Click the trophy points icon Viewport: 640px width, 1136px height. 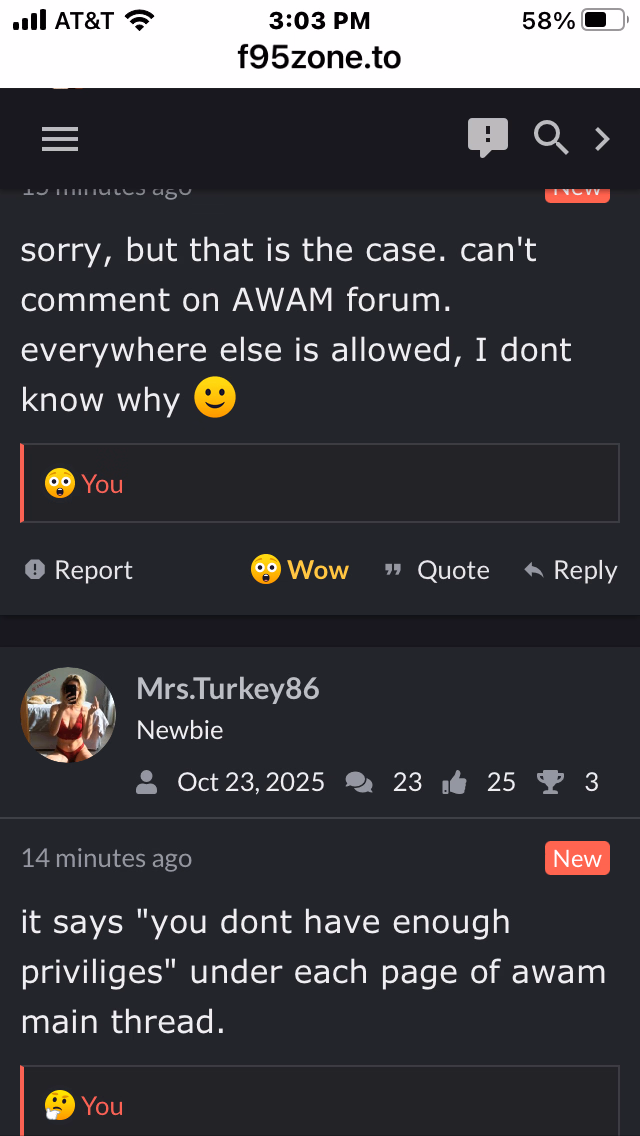point(551,782)
